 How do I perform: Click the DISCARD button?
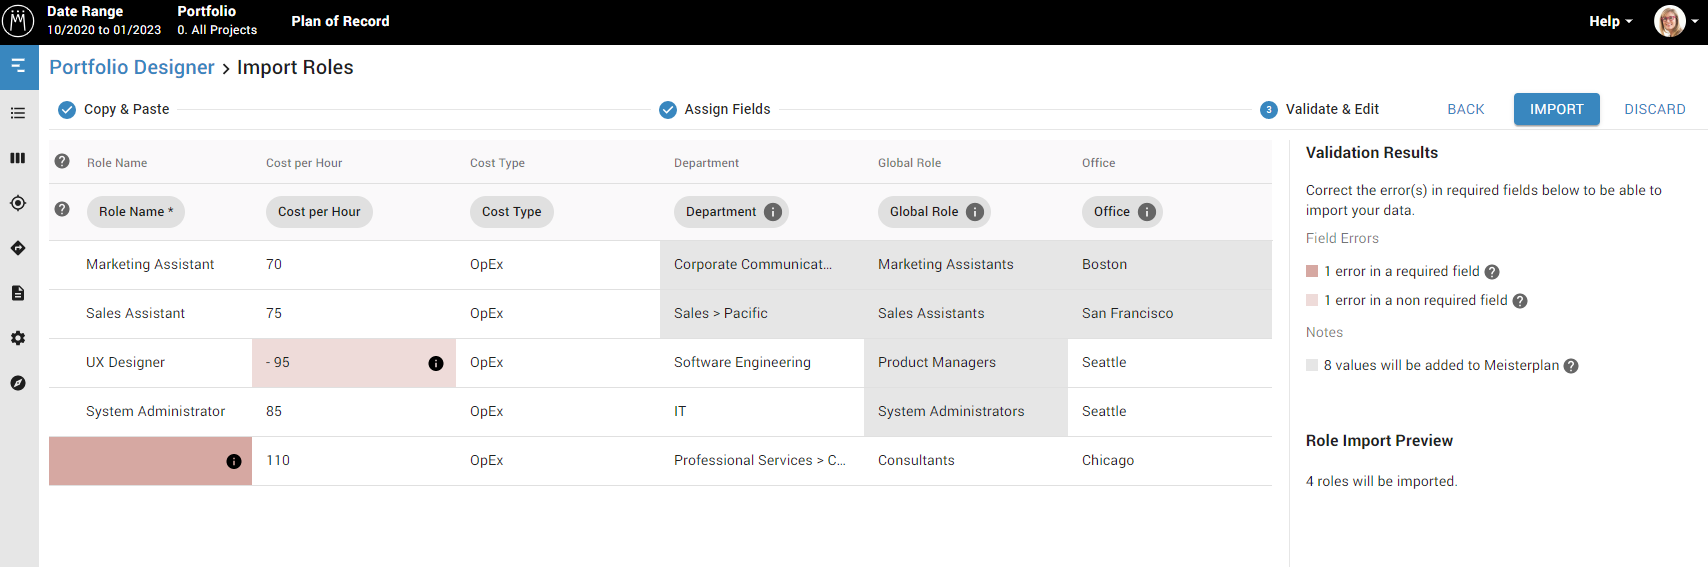[1654, 109]
